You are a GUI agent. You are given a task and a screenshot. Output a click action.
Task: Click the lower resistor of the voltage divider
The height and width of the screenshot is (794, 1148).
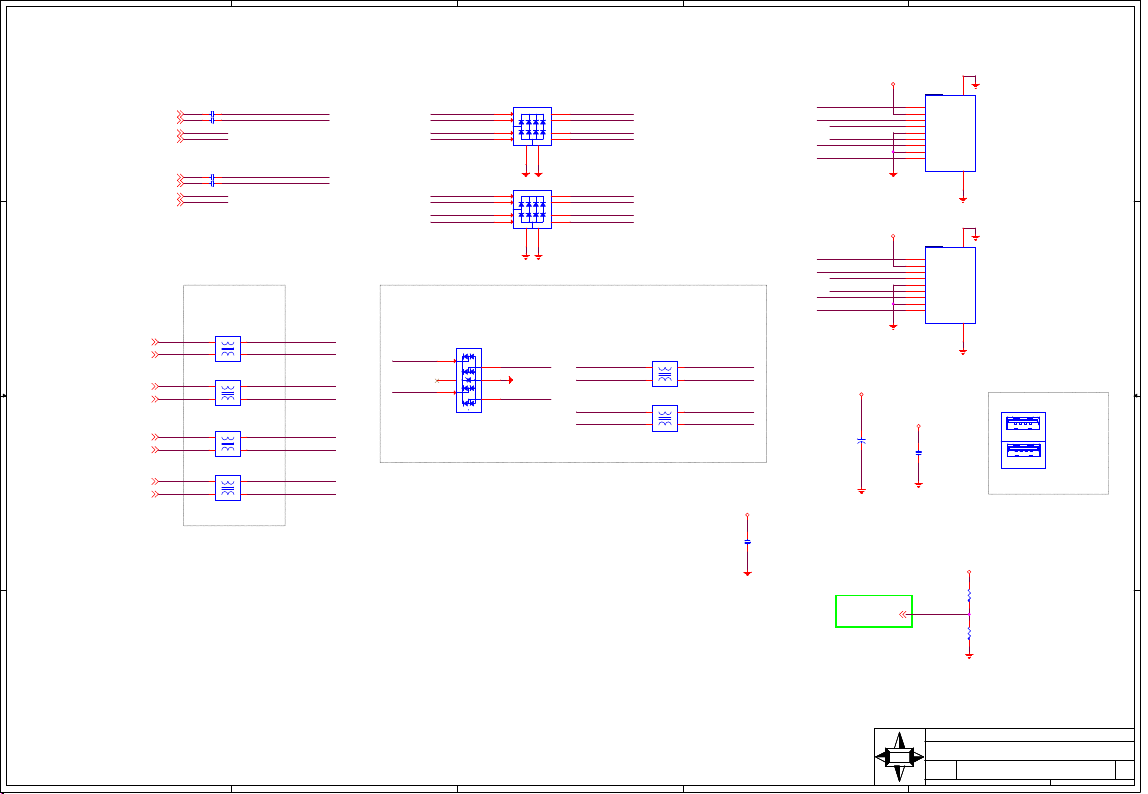pyautogui.click(x=969, y=634)
